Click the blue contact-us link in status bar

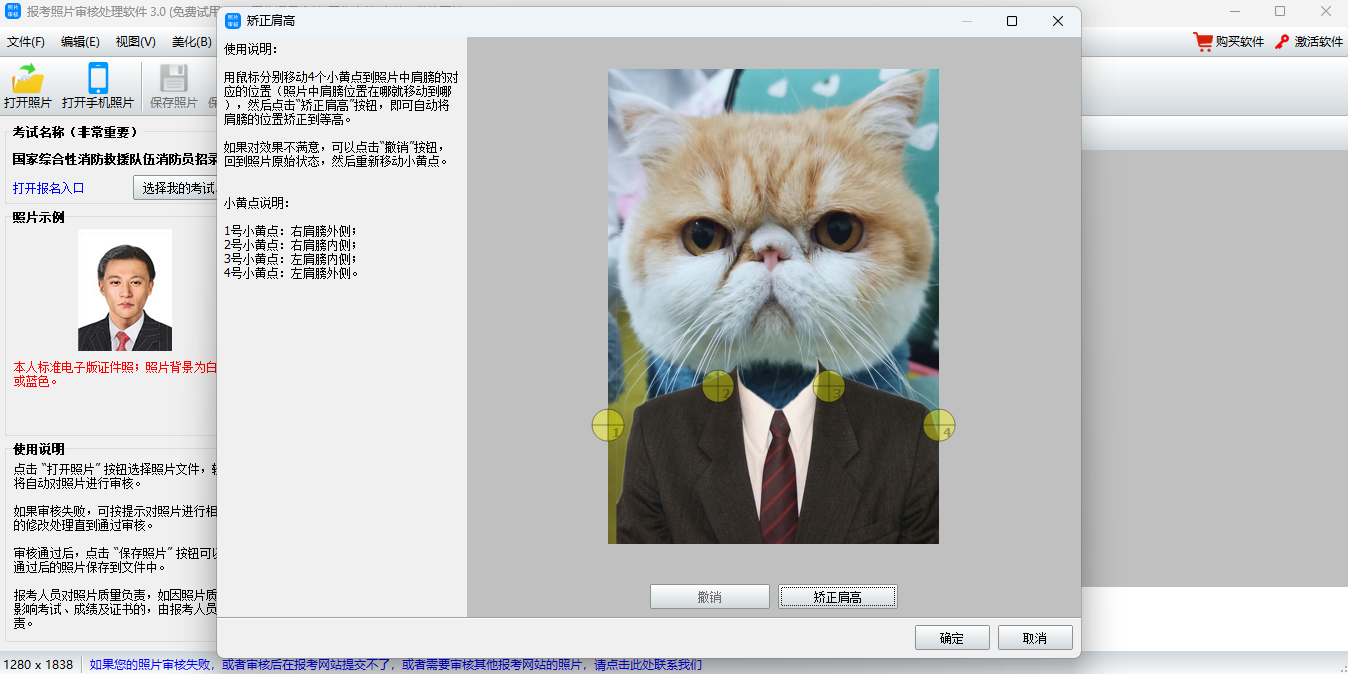[x=395, y=665]
